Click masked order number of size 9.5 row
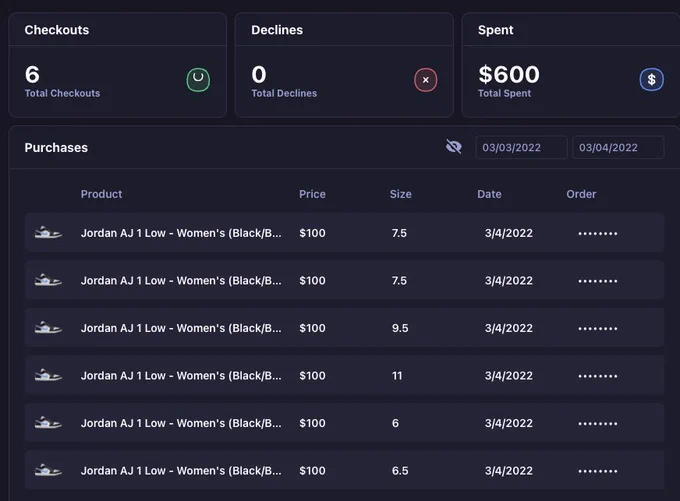 coord(598,329)
